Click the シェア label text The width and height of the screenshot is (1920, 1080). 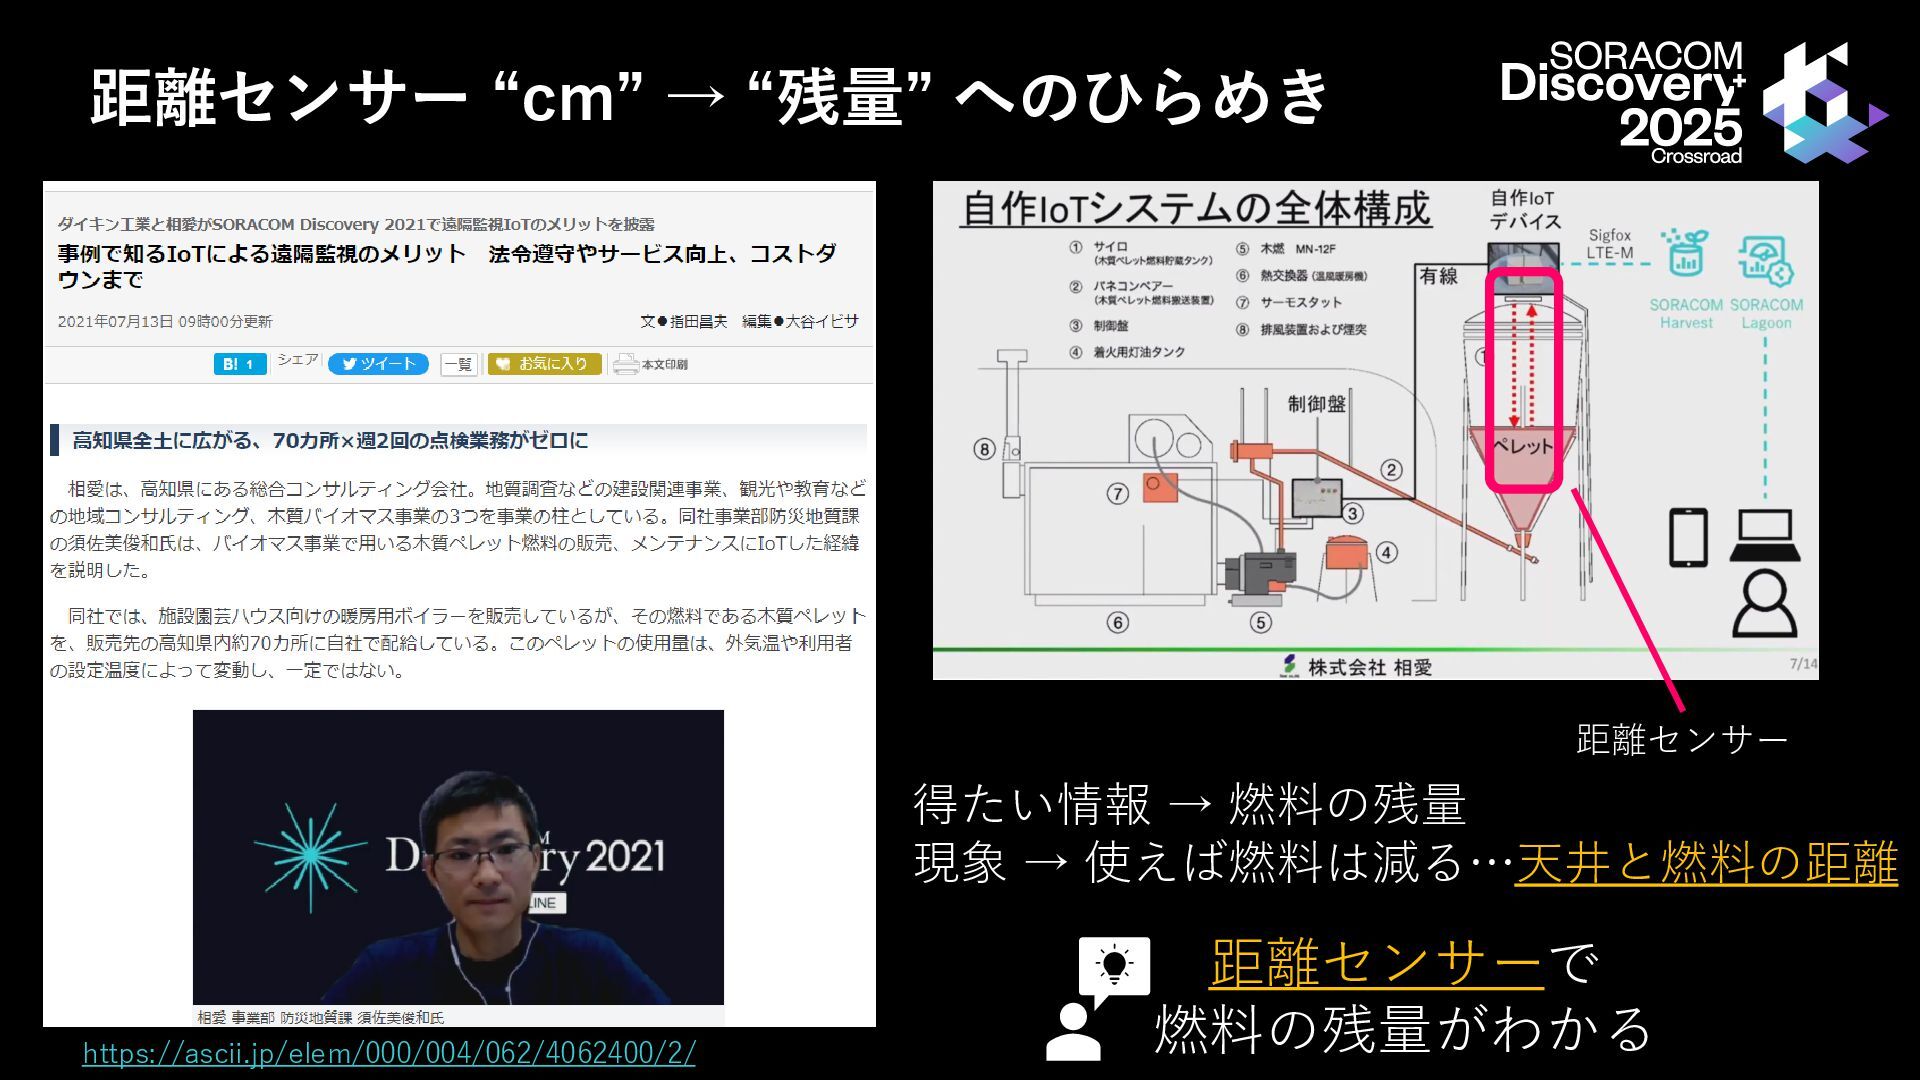tap(297, 359)
